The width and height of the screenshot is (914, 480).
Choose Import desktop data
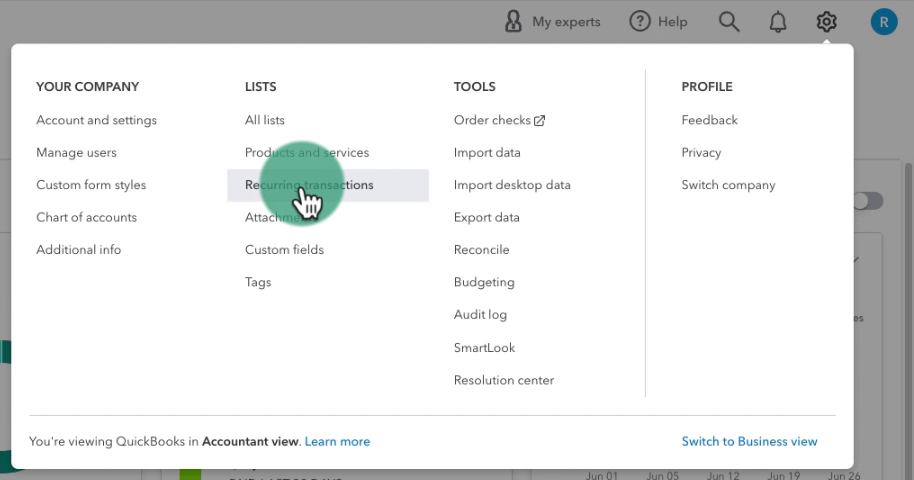(512, 185)
